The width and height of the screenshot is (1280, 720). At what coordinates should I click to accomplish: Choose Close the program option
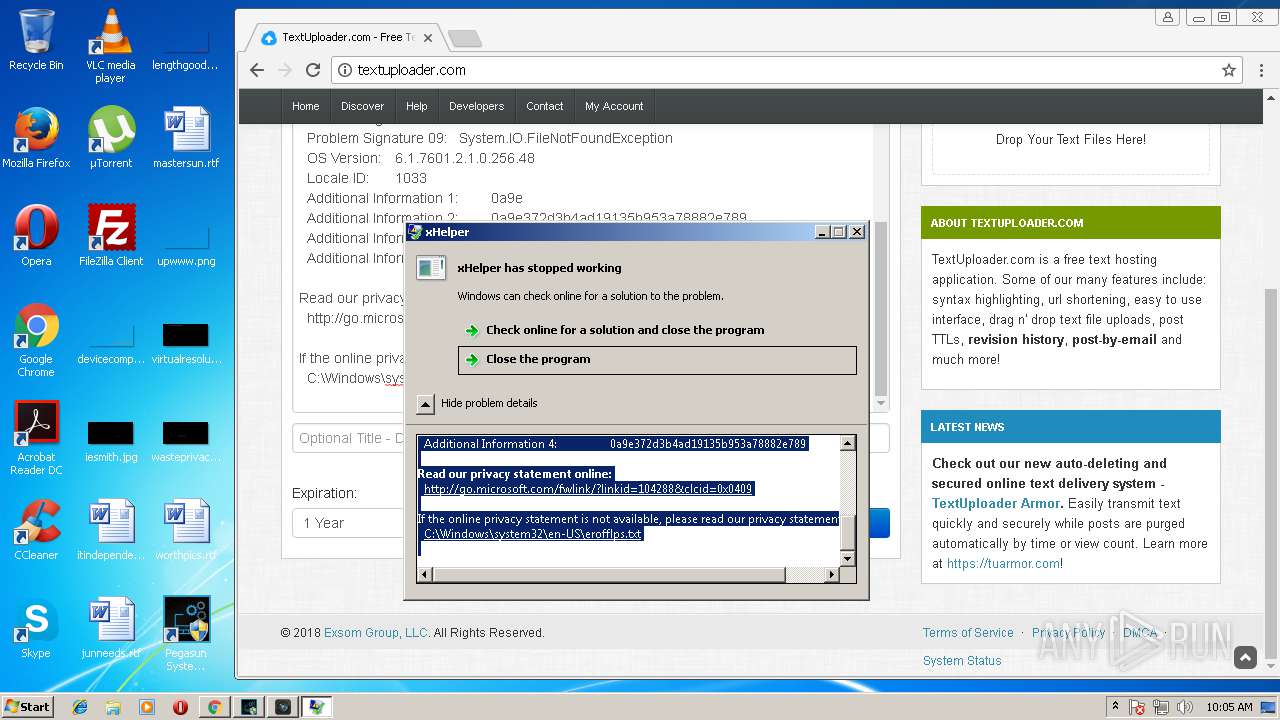(x=657, y=360)
